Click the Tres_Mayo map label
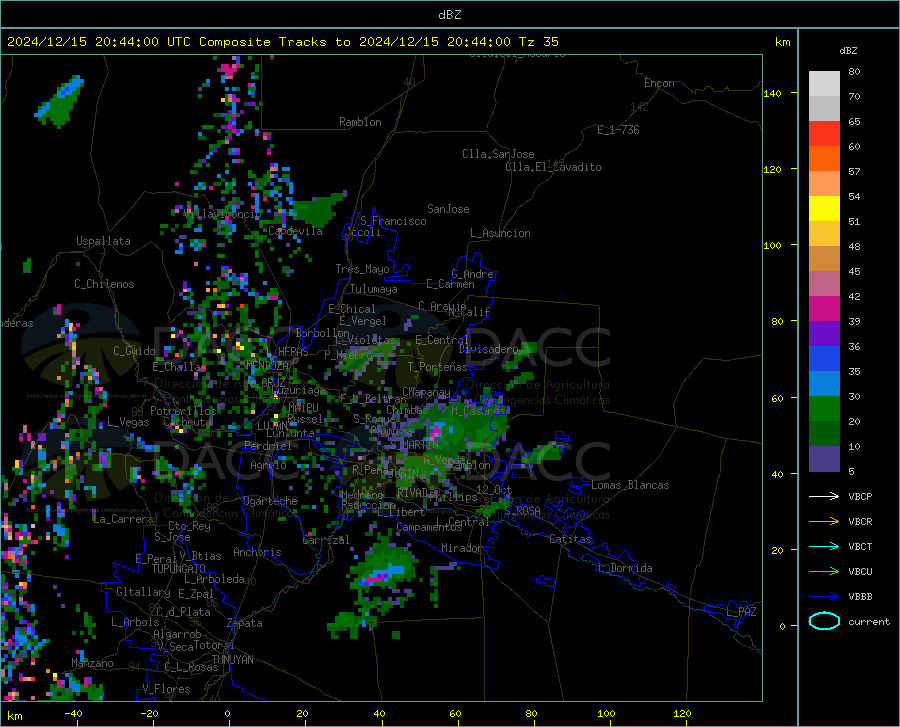 tap(362, 269)
